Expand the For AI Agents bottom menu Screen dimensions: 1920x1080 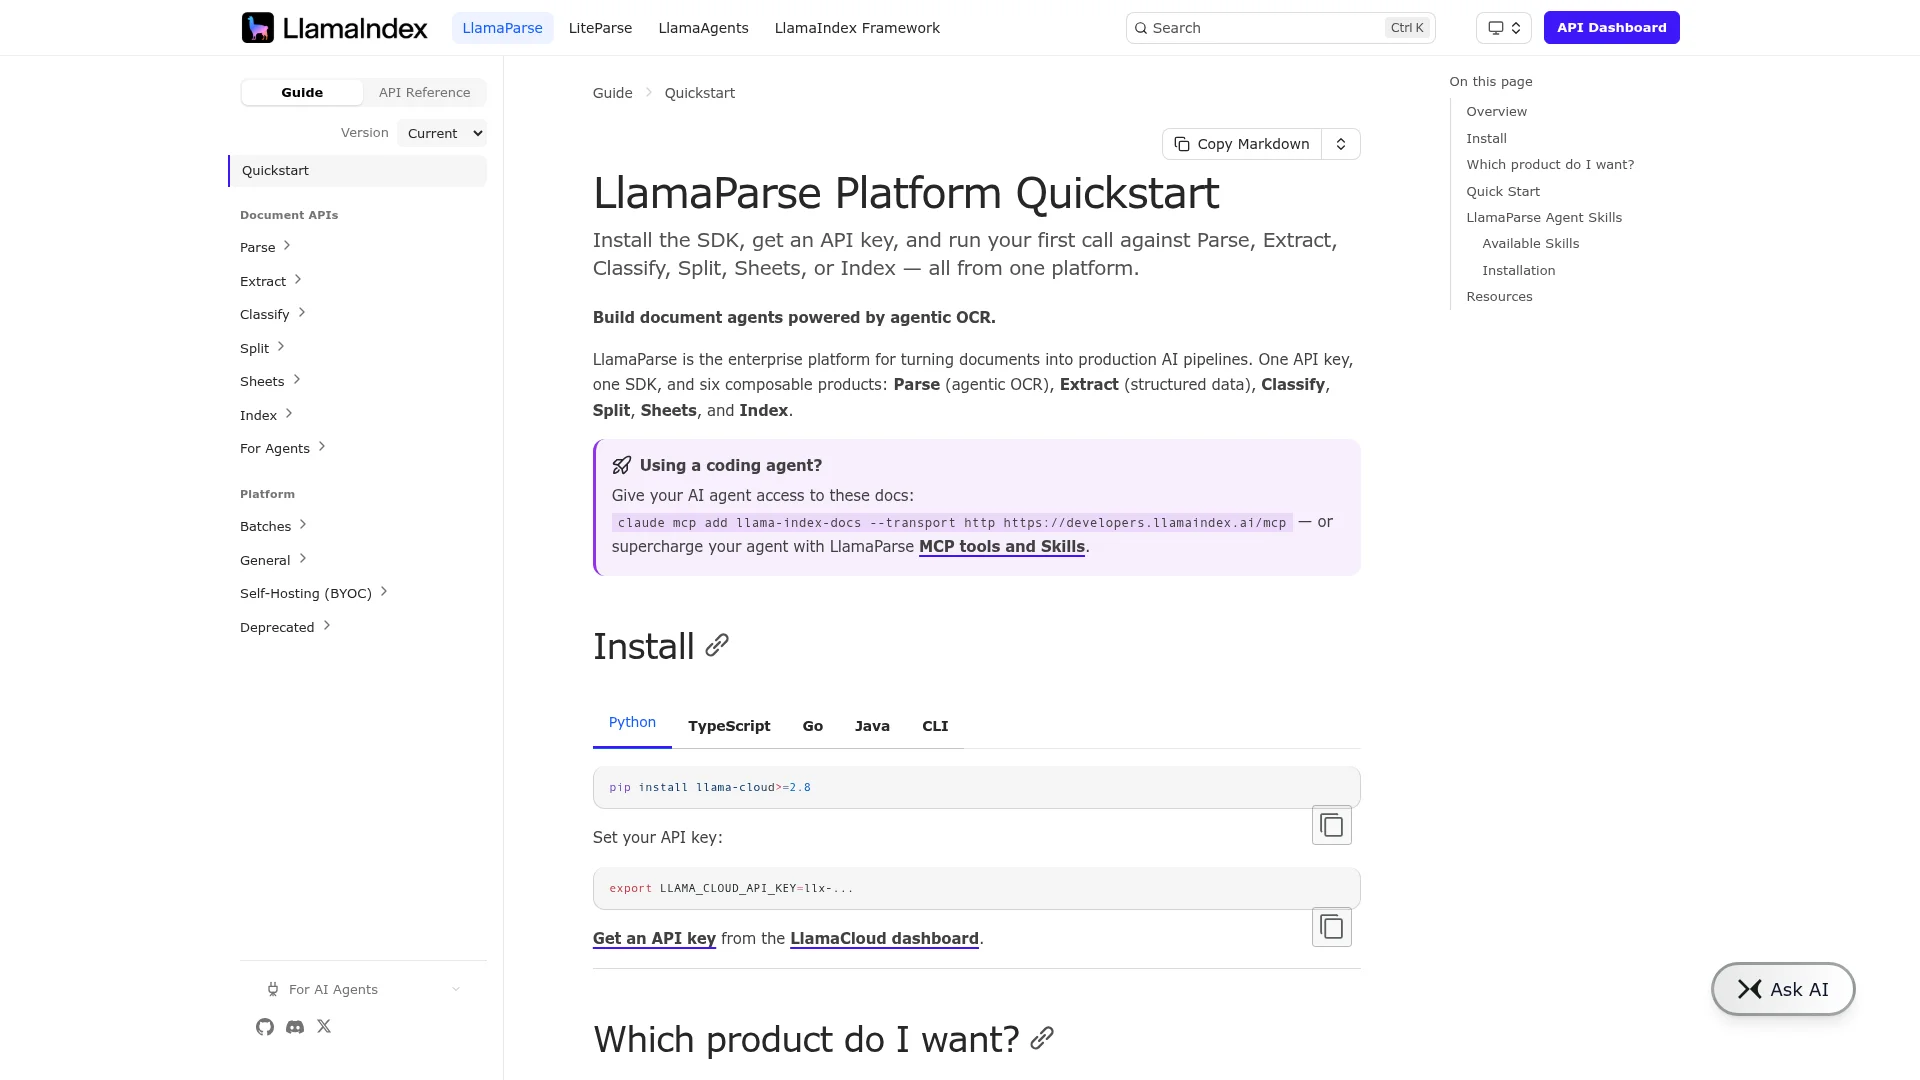tap(363, 989)
